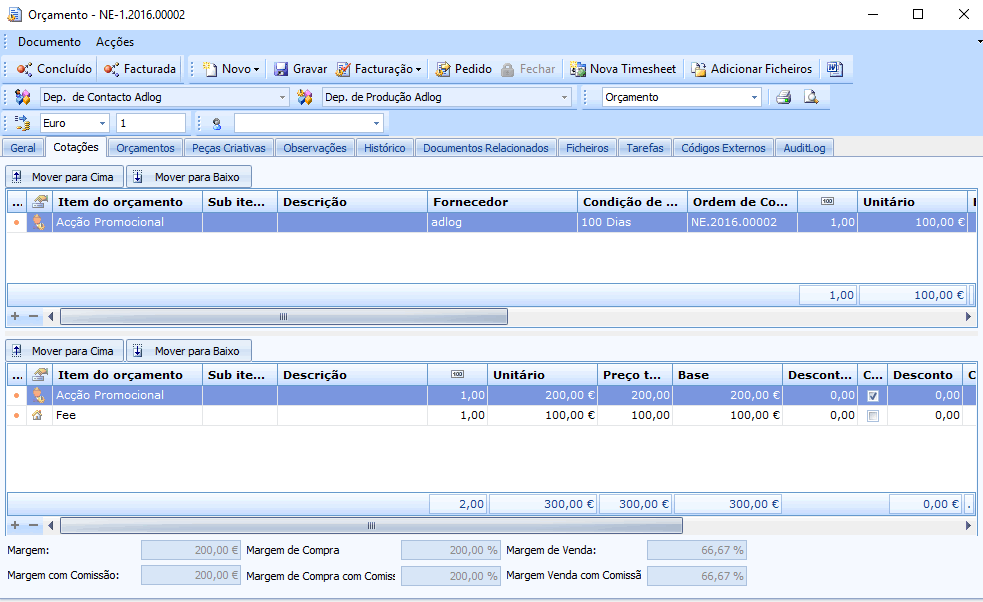Switch to the Peças Criativas tab

pyautogui.click(x=229, y=148)
